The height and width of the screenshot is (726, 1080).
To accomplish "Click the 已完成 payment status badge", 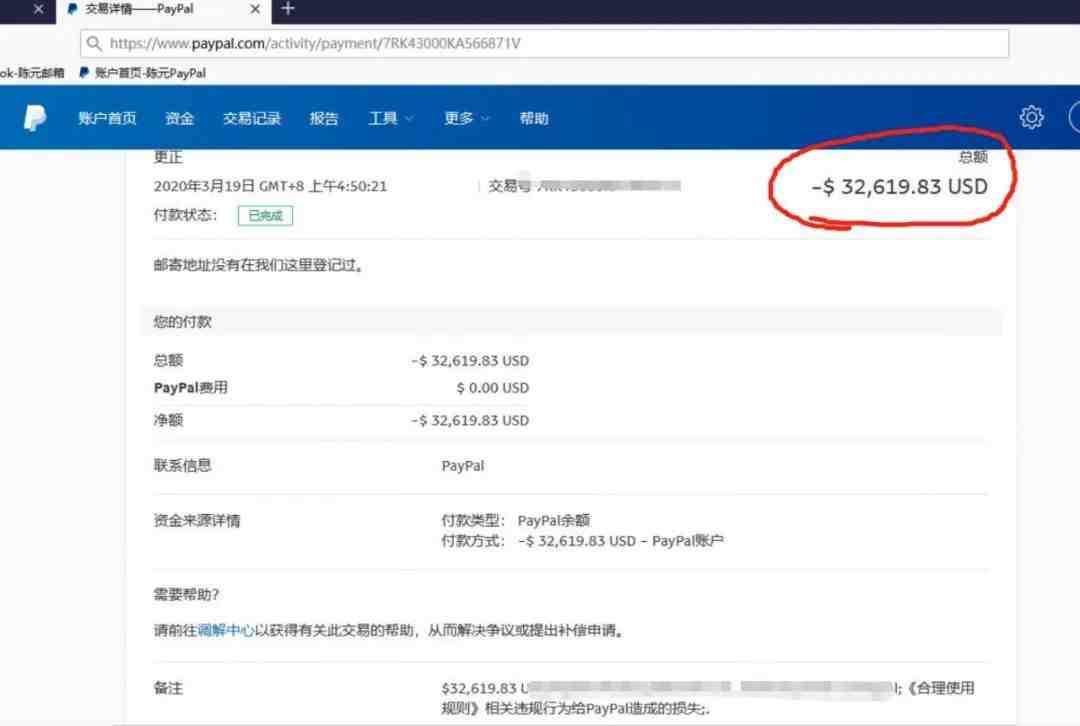I will point(265,216).
